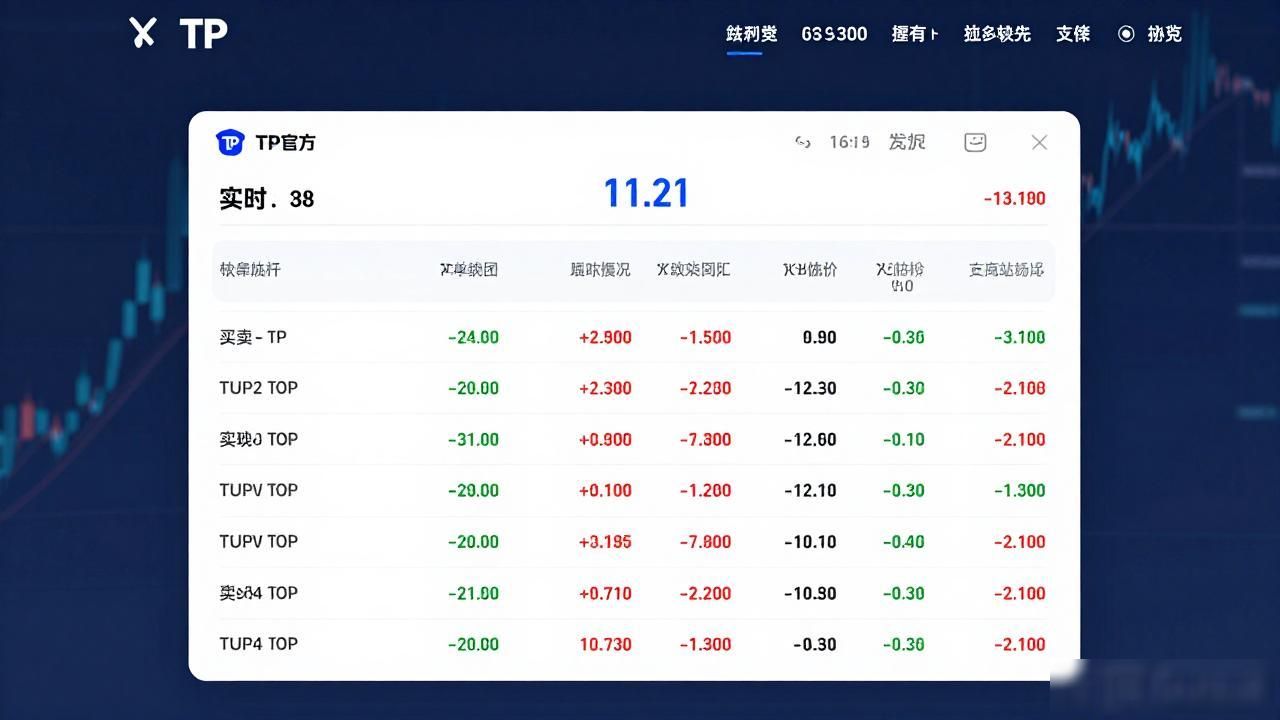Click the -31.00 cell

point(473,439)
